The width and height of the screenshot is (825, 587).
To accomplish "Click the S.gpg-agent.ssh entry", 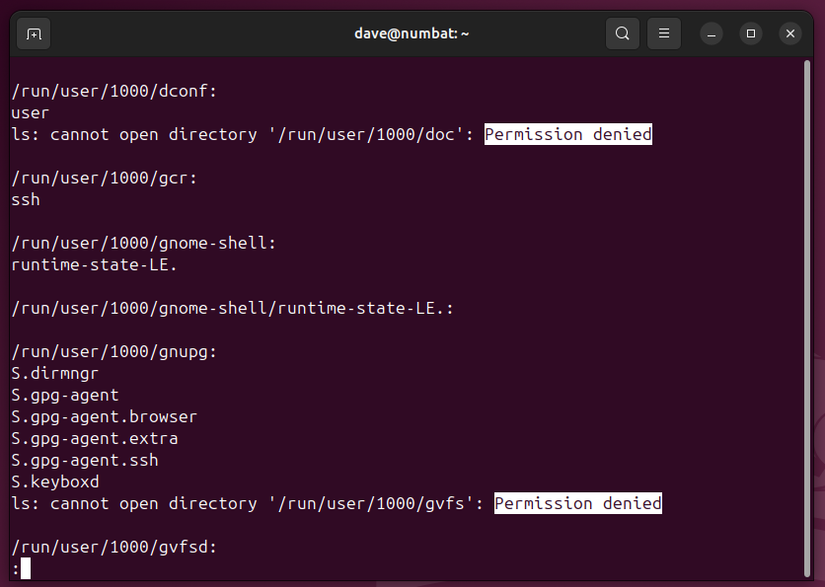I will point(85,460).
